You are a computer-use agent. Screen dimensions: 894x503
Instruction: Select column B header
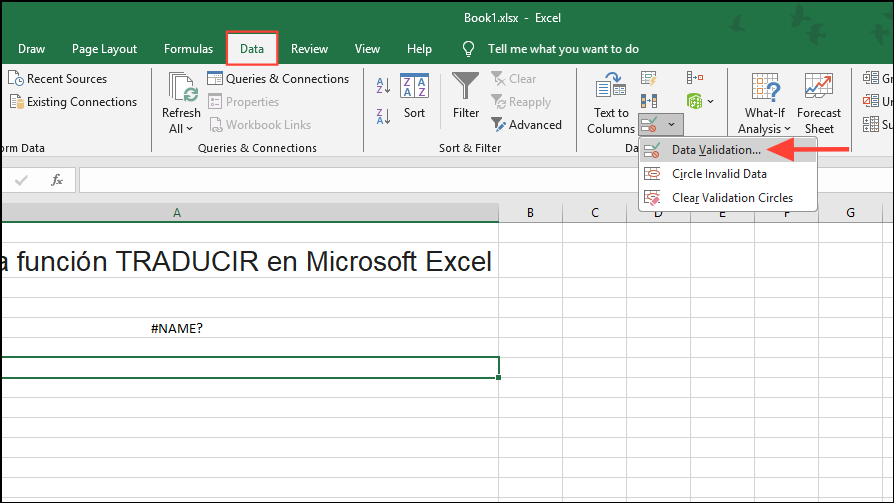click(x=530, y=213)
